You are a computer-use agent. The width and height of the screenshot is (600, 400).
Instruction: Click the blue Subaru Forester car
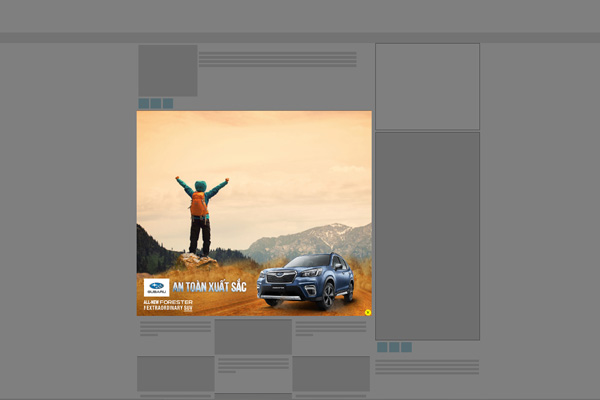(305, 280)
